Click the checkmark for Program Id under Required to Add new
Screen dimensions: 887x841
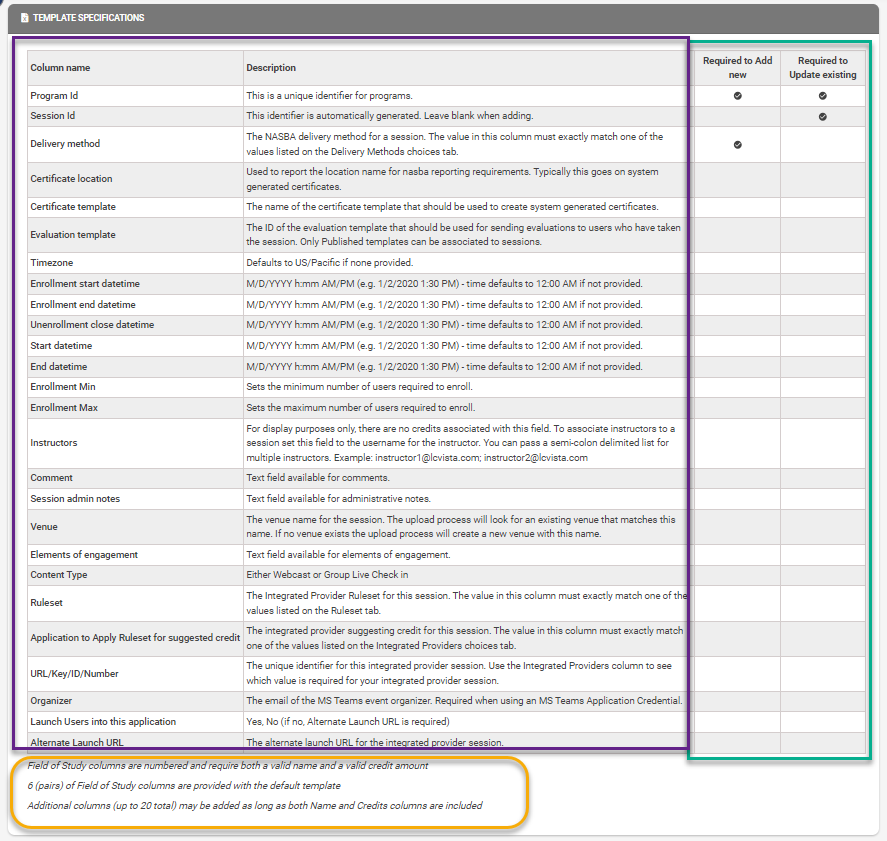pos(737,96)
